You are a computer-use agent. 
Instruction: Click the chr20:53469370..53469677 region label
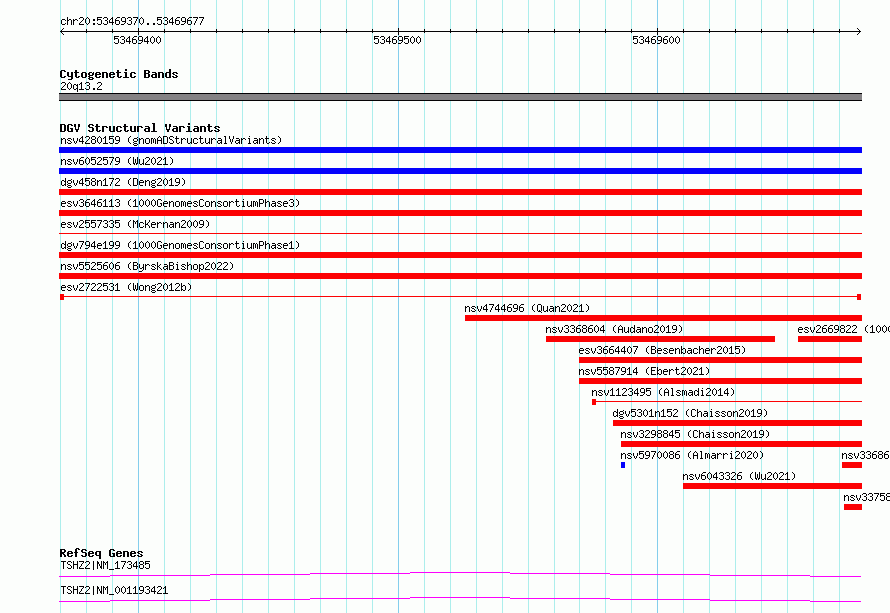132,21
